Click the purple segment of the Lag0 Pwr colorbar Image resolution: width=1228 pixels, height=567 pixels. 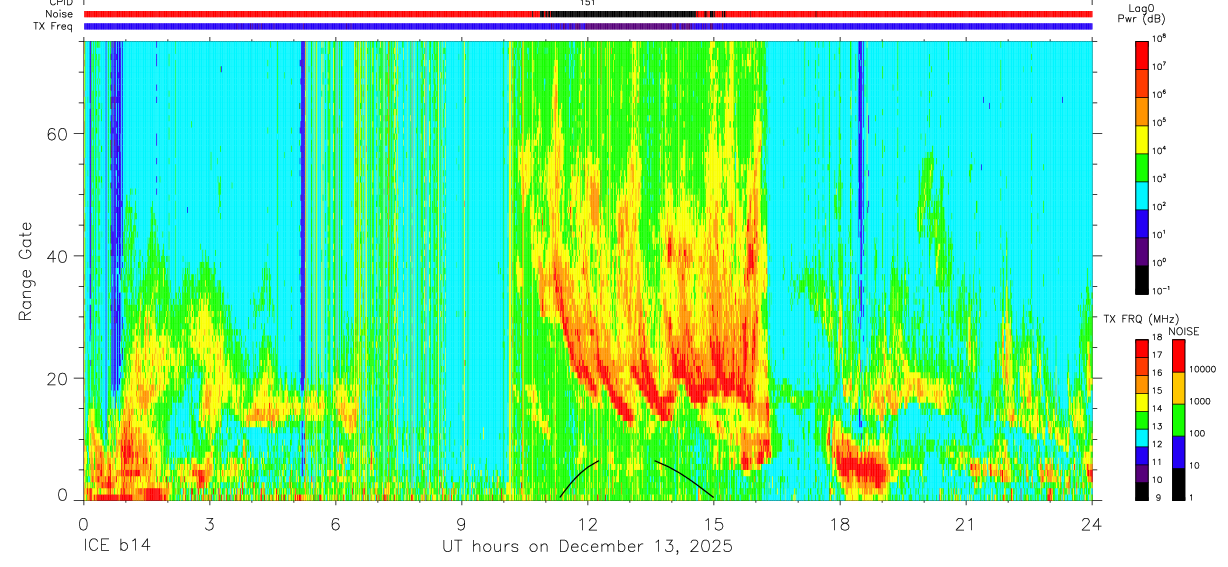[x=1143, y=249]
